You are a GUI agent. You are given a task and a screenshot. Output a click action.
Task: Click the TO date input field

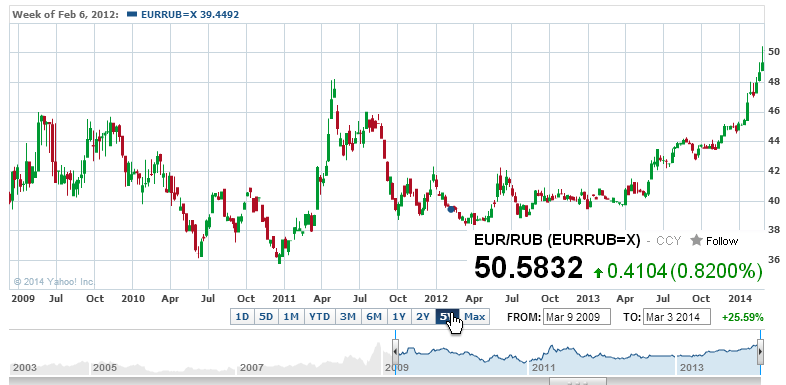677,317
